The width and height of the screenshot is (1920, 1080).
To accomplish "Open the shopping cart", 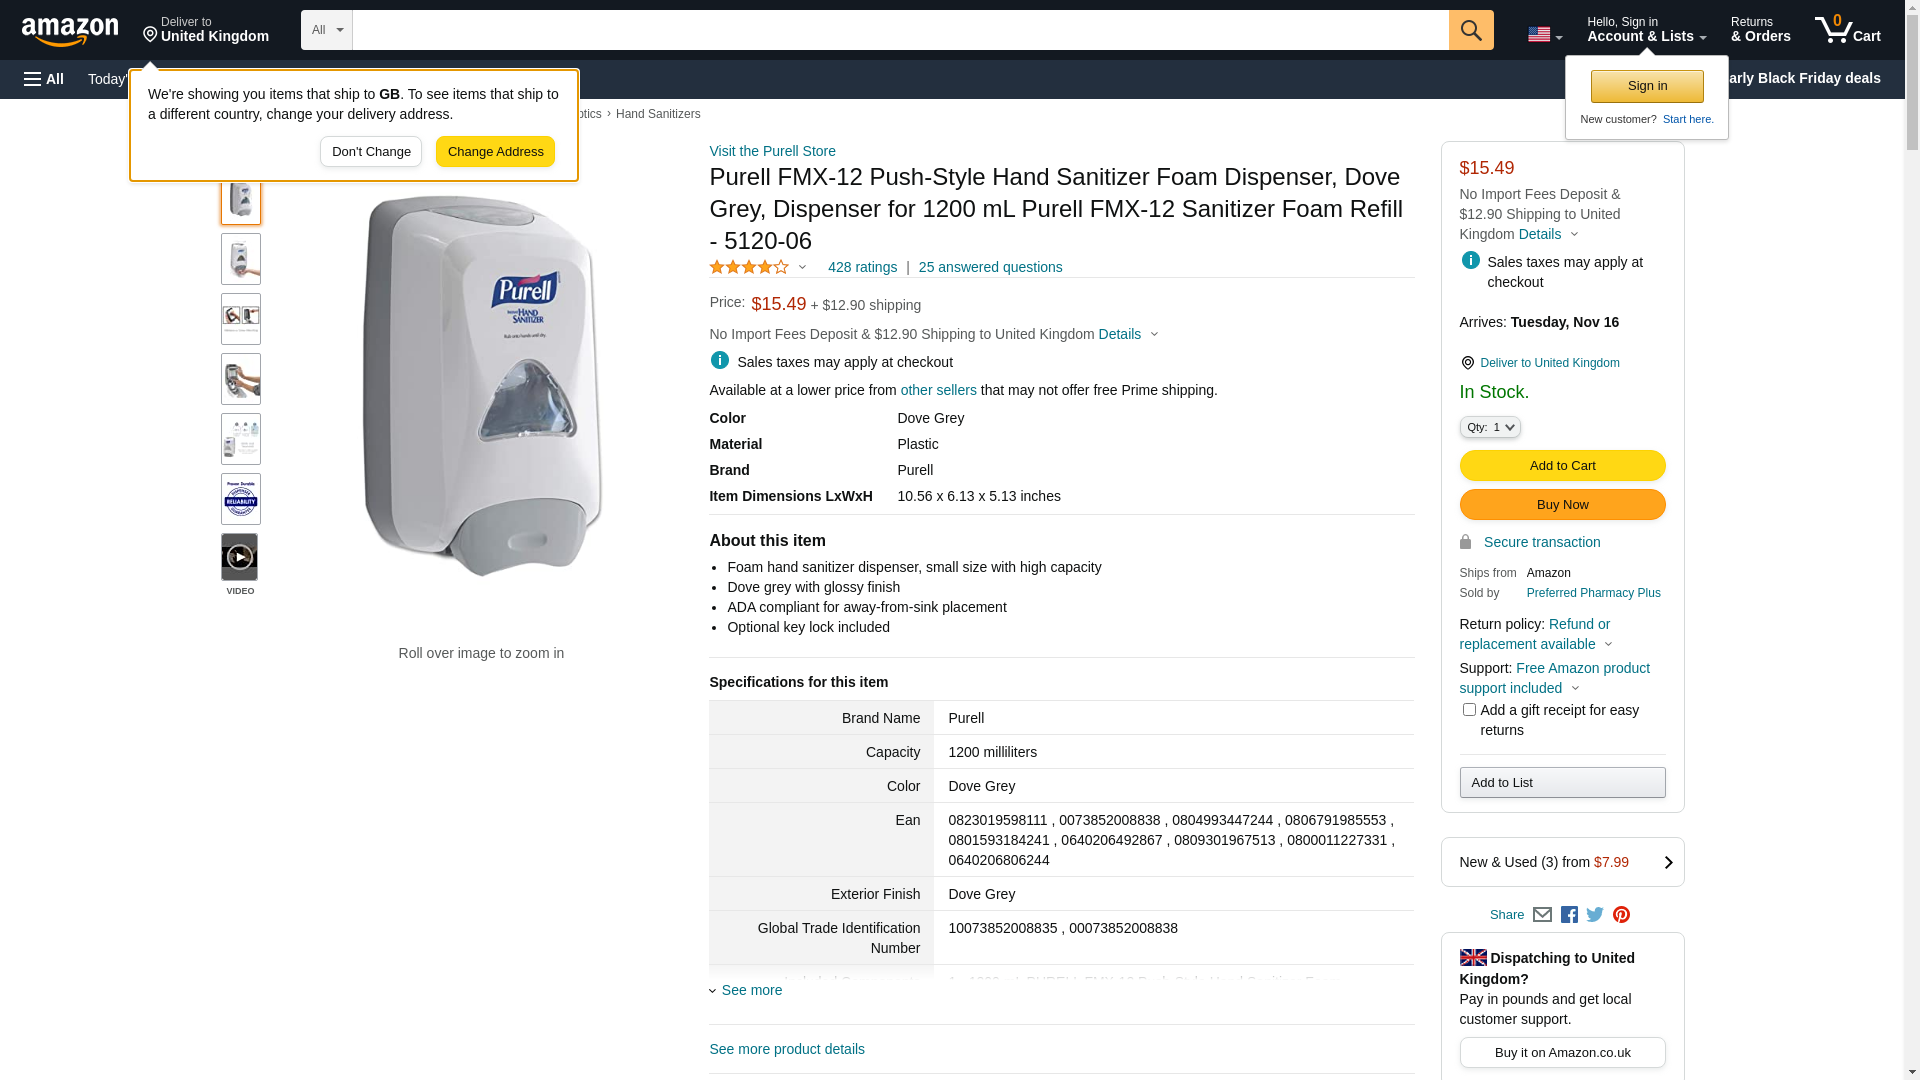I will point(1847,30).
